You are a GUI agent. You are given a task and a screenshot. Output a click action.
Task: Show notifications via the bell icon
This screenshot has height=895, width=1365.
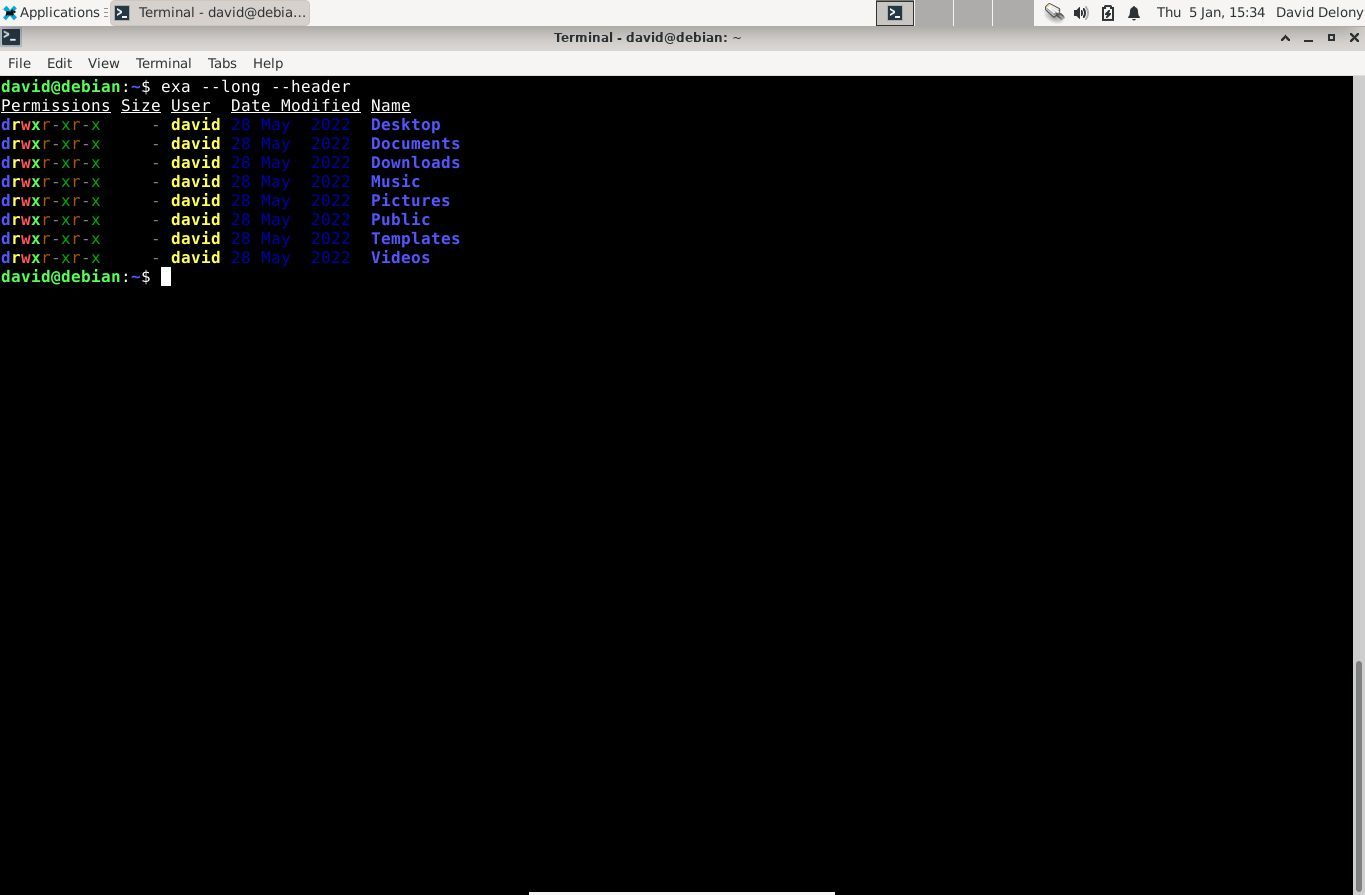click(1134, 13)
